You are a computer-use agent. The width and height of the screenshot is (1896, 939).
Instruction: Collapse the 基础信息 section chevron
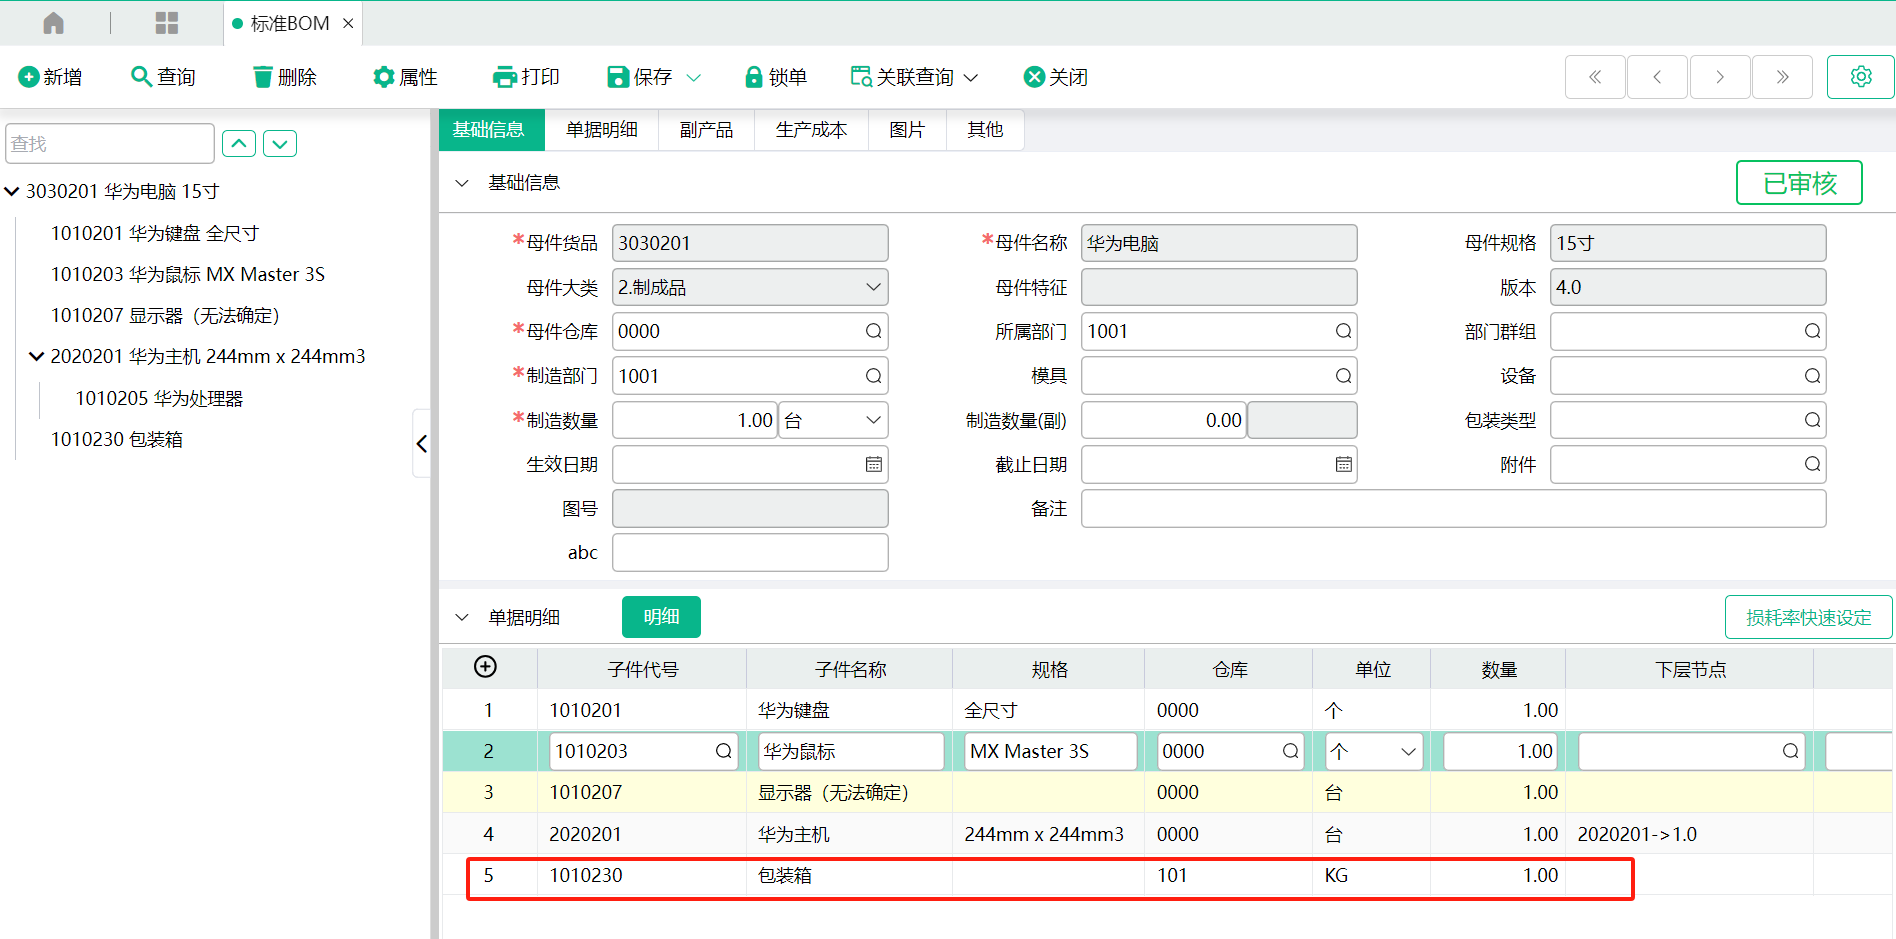[x=462, y=183]
